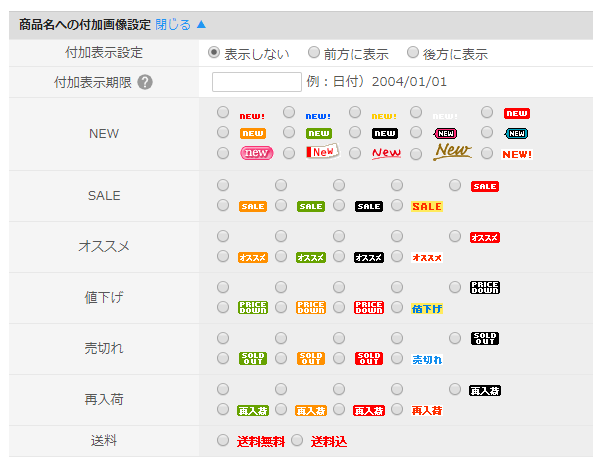Image resolution: width=593 pixels, height=463 pixels.
Task: Click the 閉じる link
Action: pyautogui.click(x=173, y=25)
